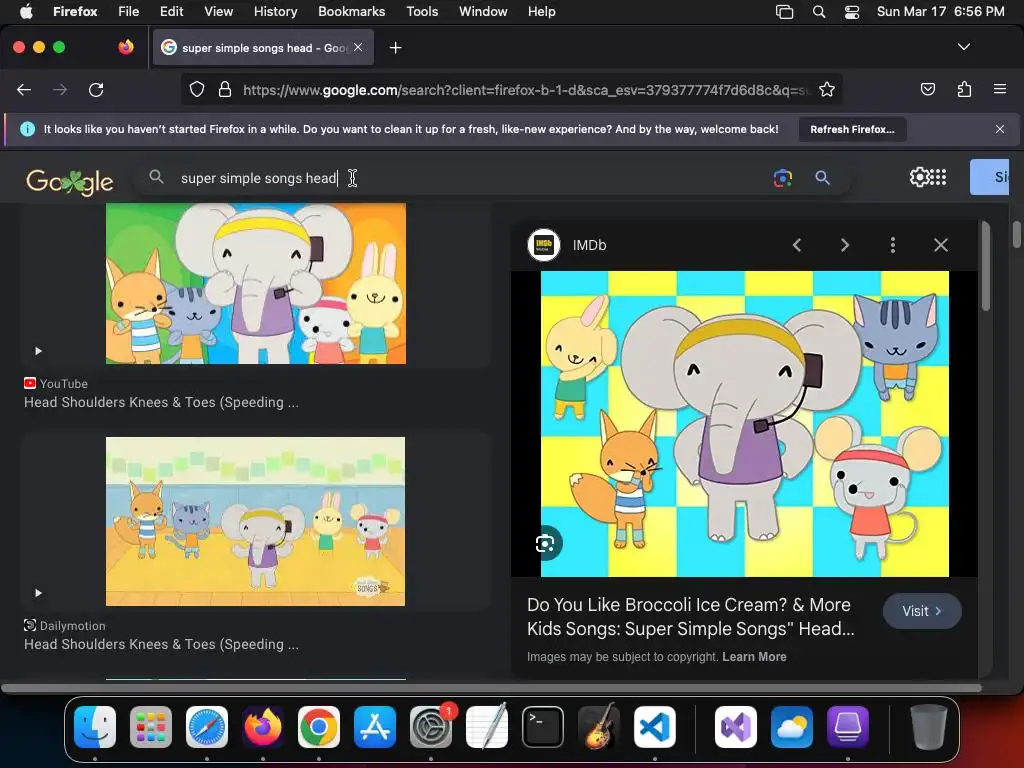Open the Firefox application menu
Screen dimensions: 1024x768
[x=75, y=12]
